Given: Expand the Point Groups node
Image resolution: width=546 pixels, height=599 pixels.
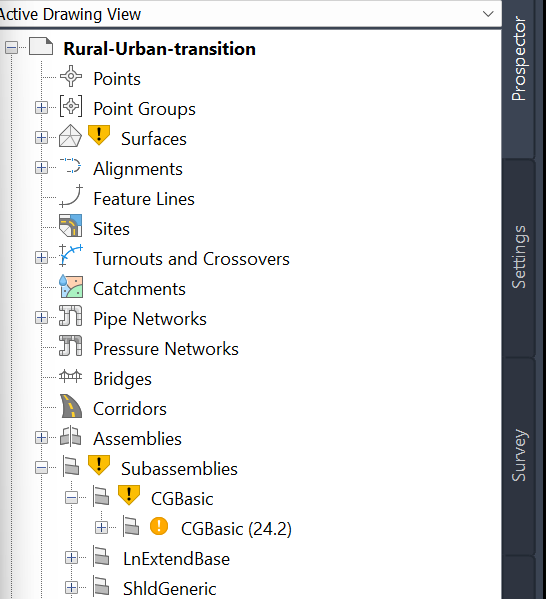Looking at the screenshot, I should point(41,108).
